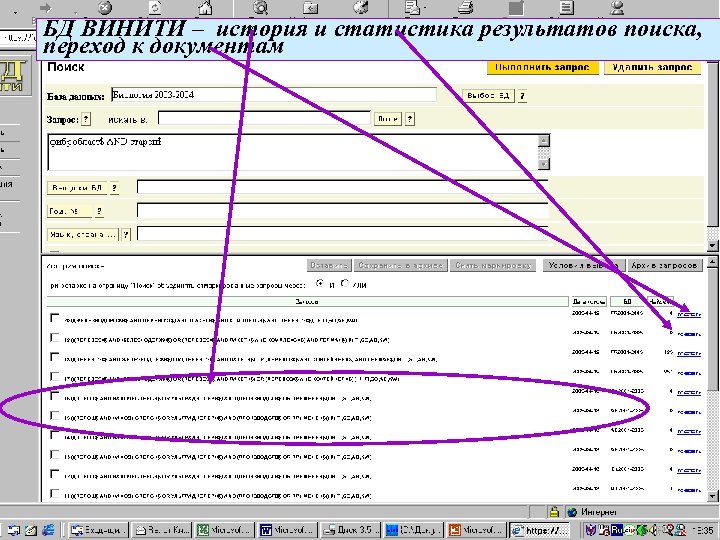Click the Год, № field button
Screen dimensions: 720x540
pos(69,211)
